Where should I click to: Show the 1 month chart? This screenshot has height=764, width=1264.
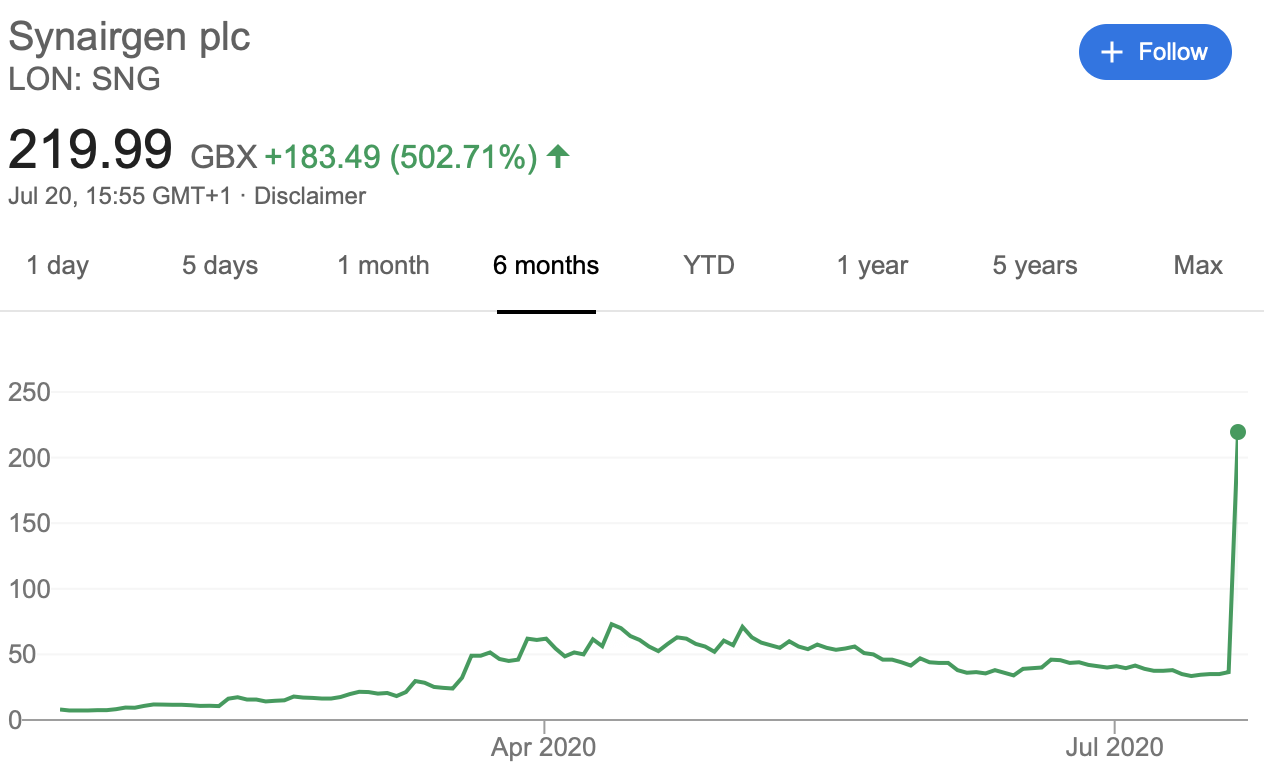tap(383, 265)
